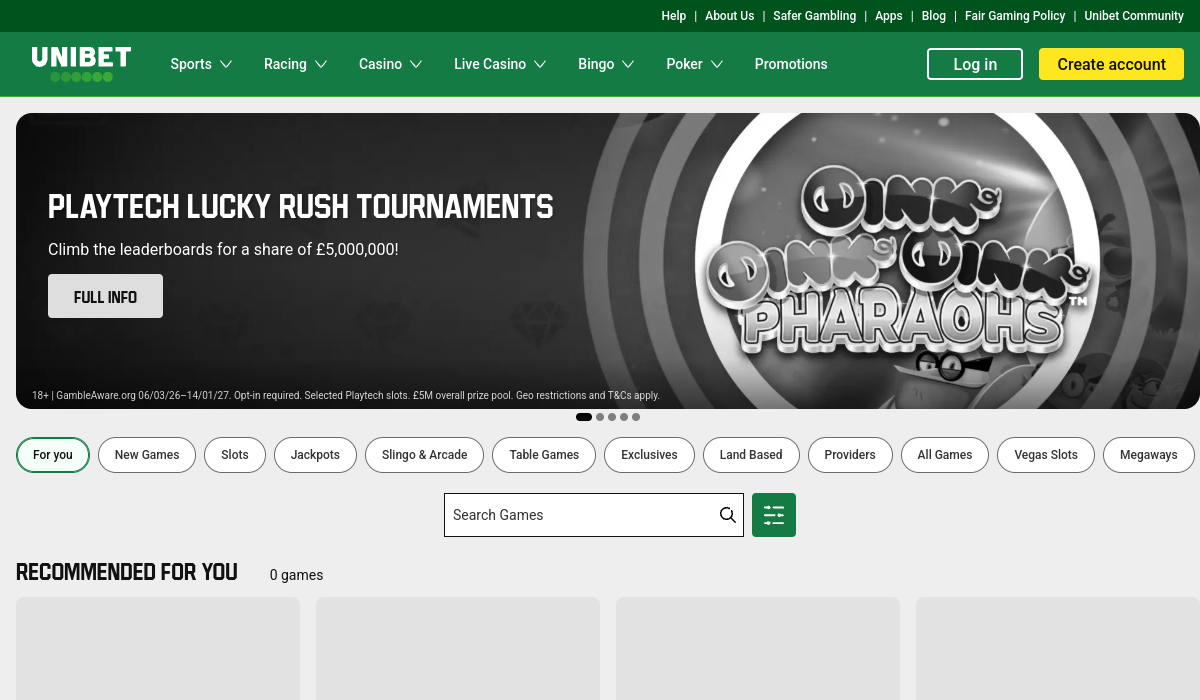This screenshot has height=700, width=1200.
Task: Open the Poker menu item
Action: (684, 64)
